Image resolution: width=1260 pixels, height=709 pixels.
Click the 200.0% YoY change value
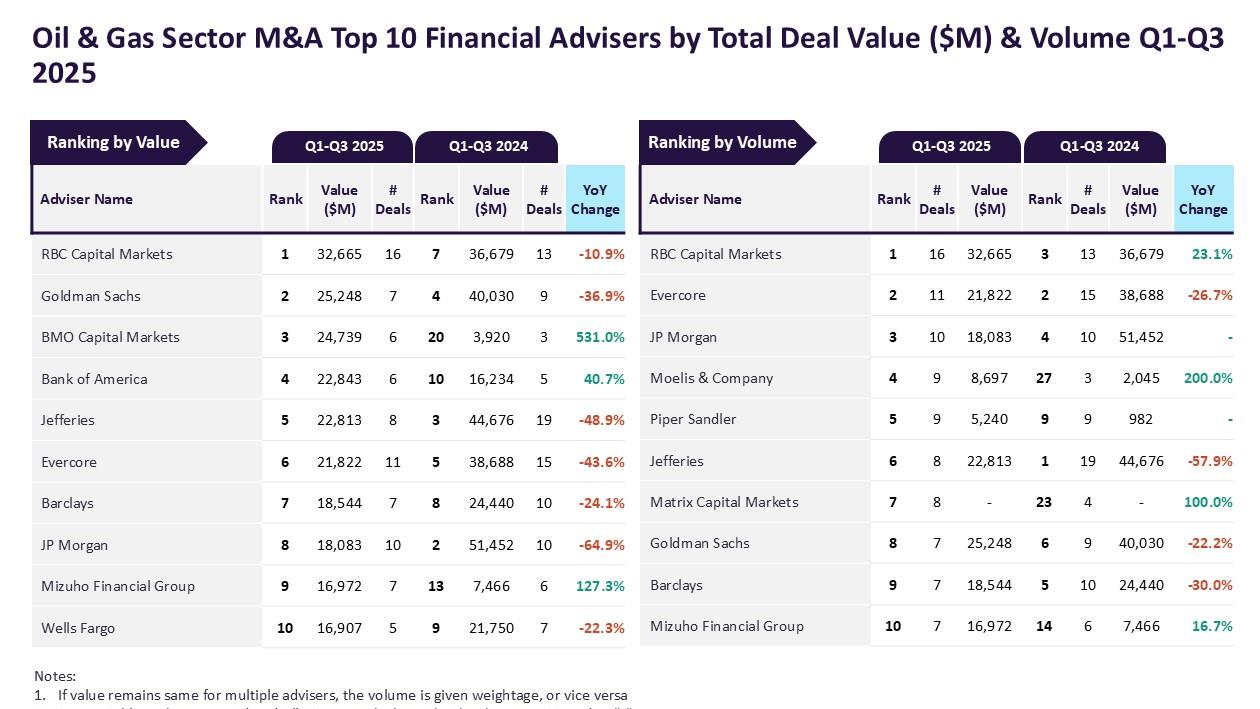tap(1208, 378)
